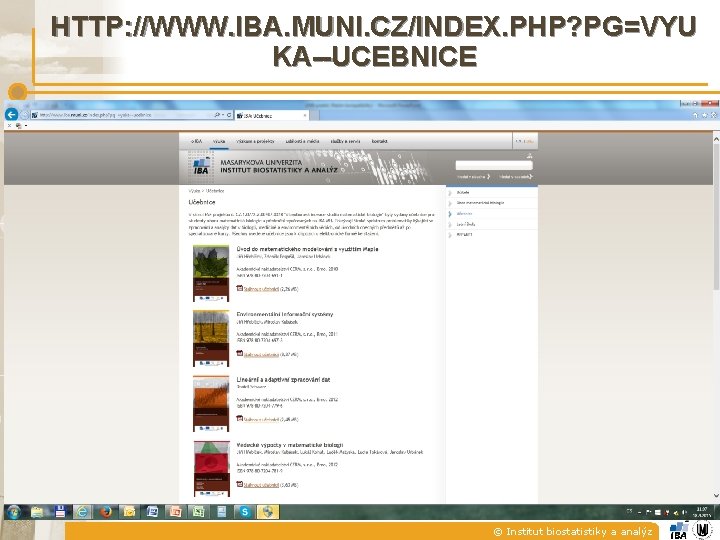
Task: Click the IBA logo in the site header
Action: point(201,165)
